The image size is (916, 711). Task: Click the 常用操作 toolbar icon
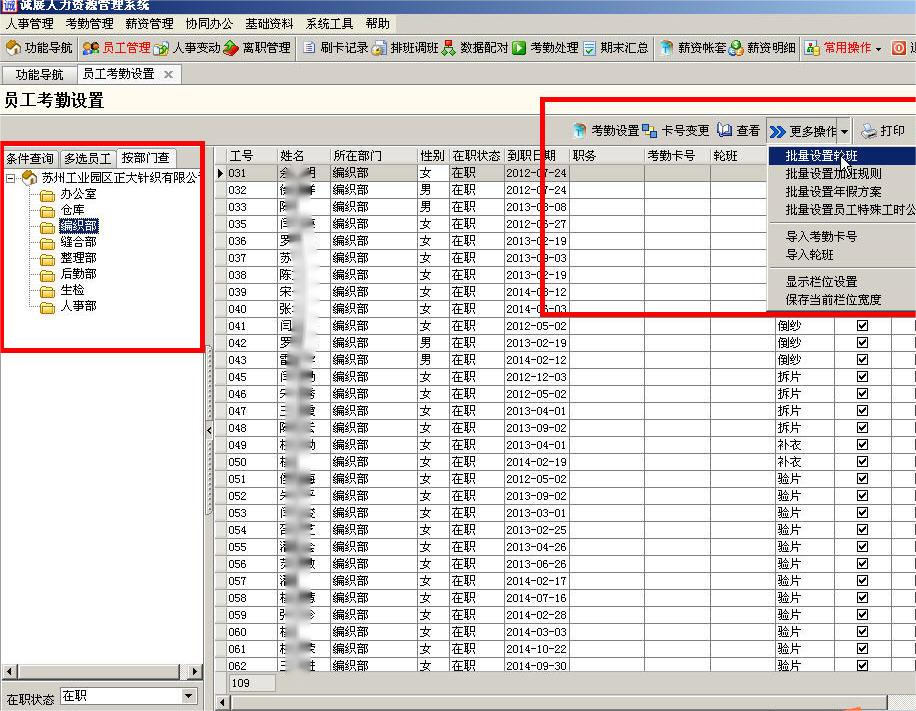click(x=812, y=48)
